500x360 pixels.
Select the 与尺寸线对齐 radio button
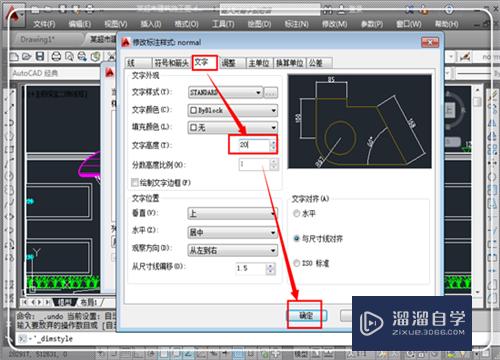(x=296, y=238)
